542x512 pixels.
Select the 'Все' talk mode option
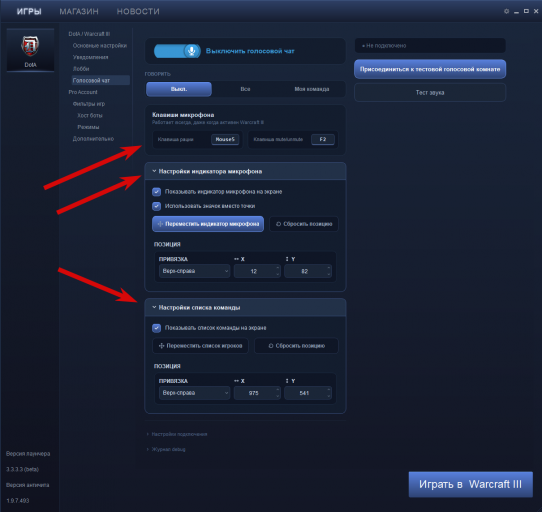click(245, 89)
